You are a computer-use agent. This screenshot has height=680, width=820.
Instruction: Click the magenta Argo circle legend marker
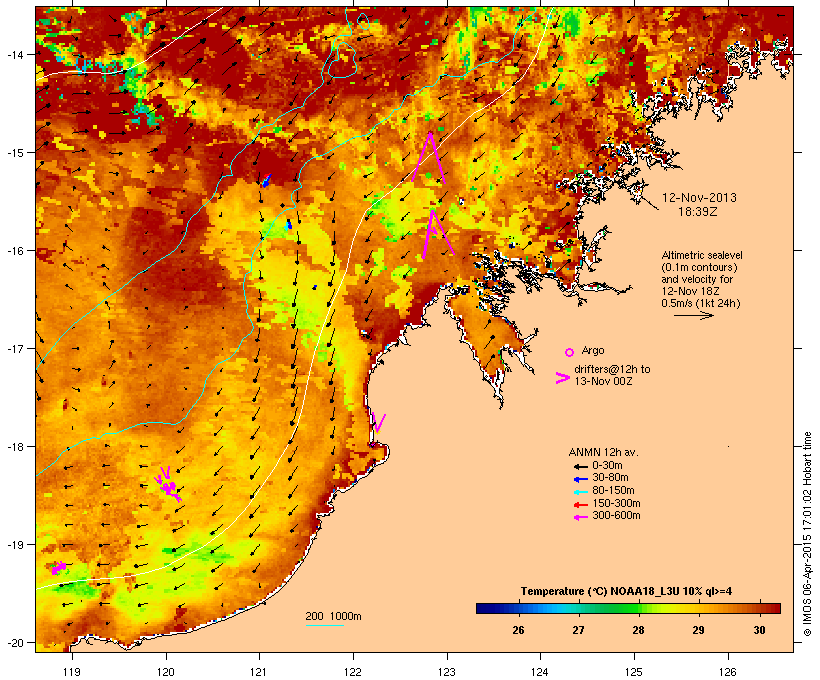coord(570,353)
